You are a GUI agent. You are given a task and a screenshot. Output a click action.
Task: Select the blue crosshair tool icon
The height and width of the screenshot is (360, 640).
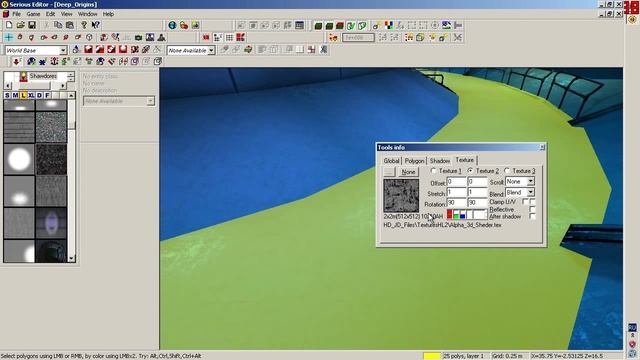point(9,38)
